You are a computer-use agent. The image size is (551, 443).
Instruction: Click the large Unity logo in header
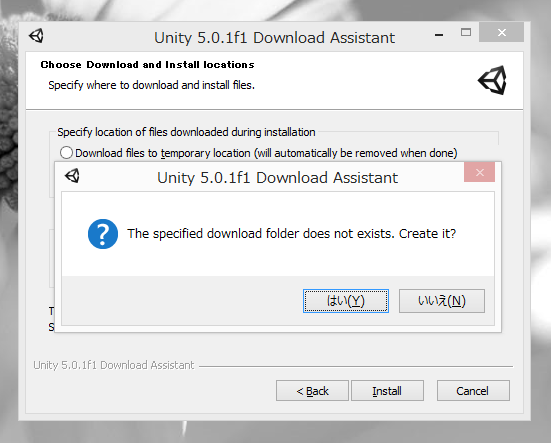coord(492,80)
